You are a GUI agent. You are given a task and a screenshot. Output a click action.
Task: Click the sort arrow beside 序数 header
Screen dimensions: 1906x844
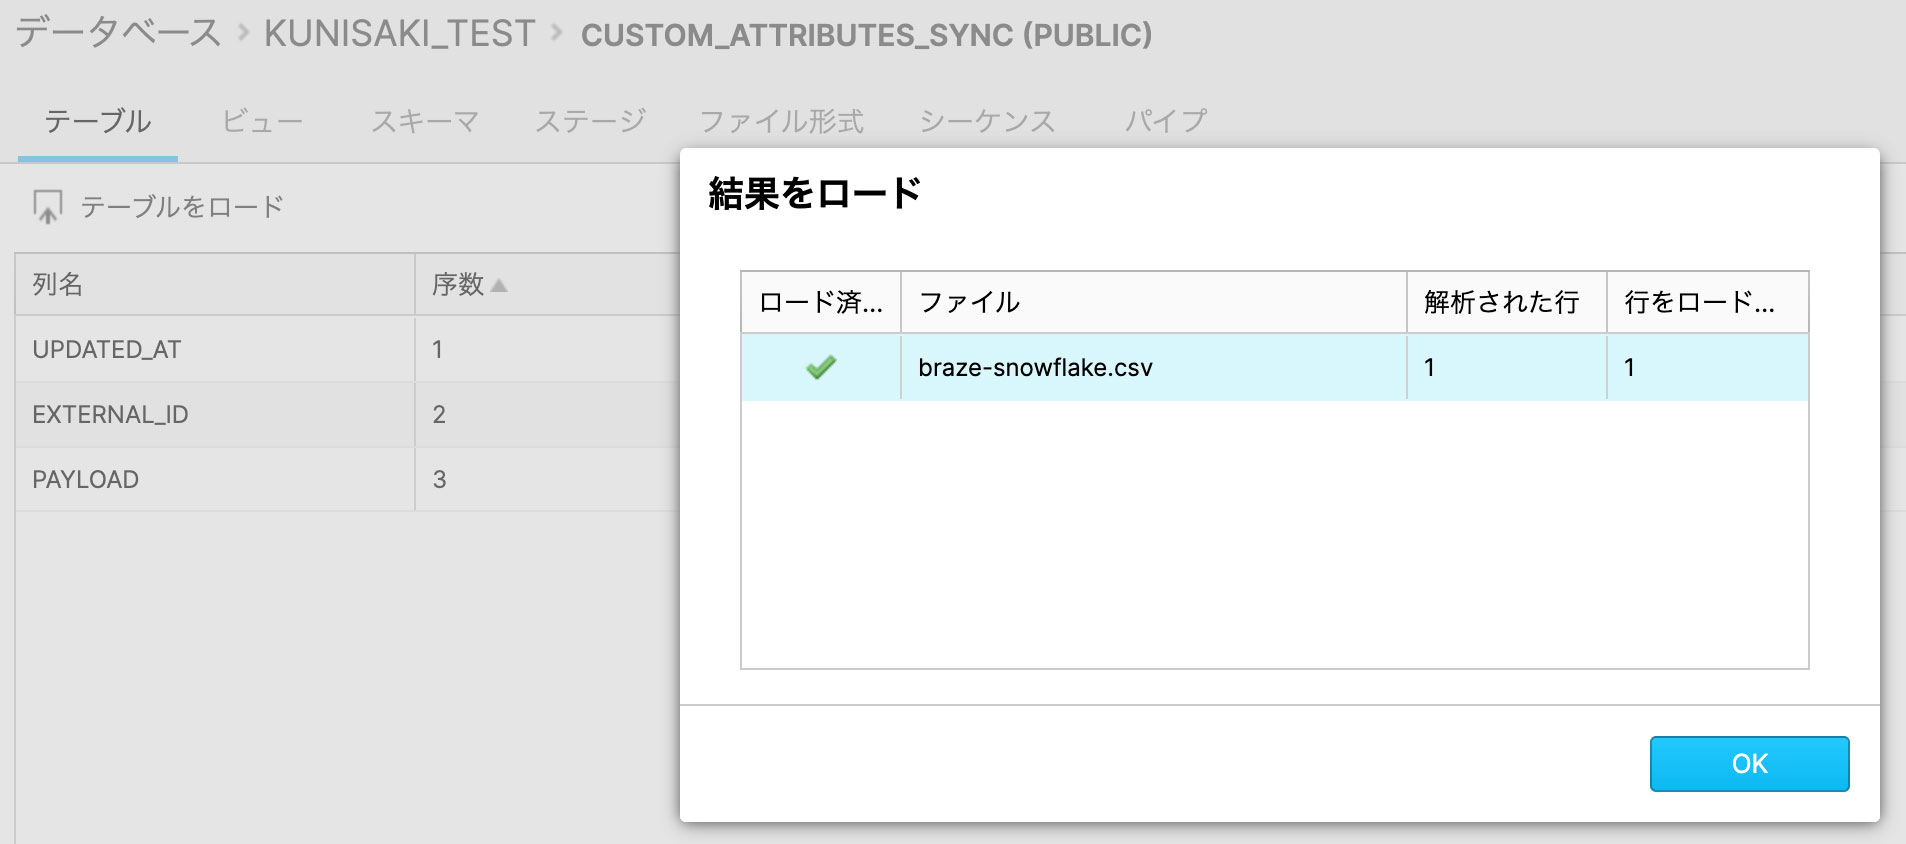[x=499, y=286]
